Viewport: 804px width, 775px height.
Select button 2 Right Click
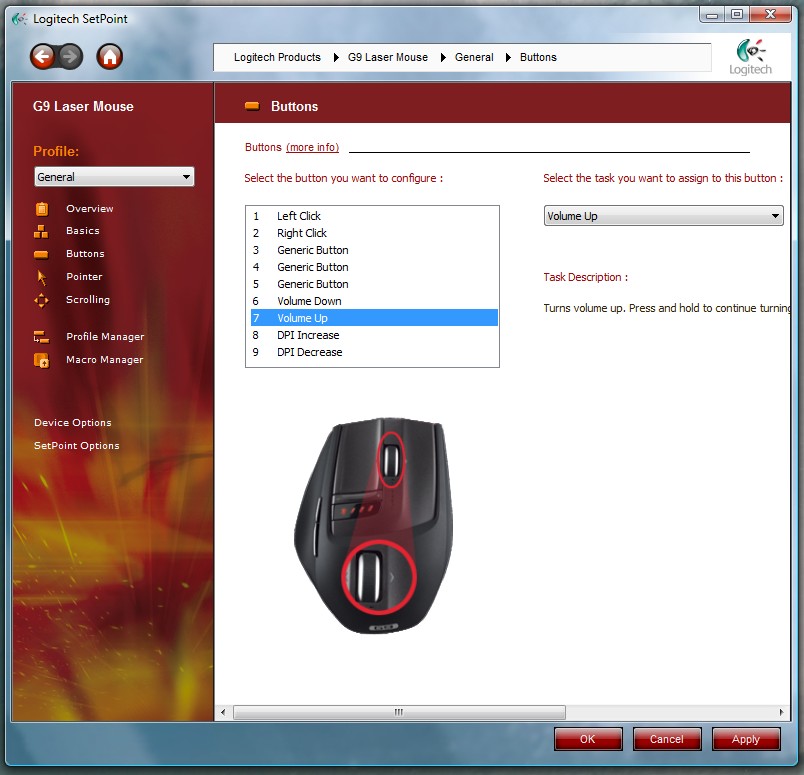(374, 233)
